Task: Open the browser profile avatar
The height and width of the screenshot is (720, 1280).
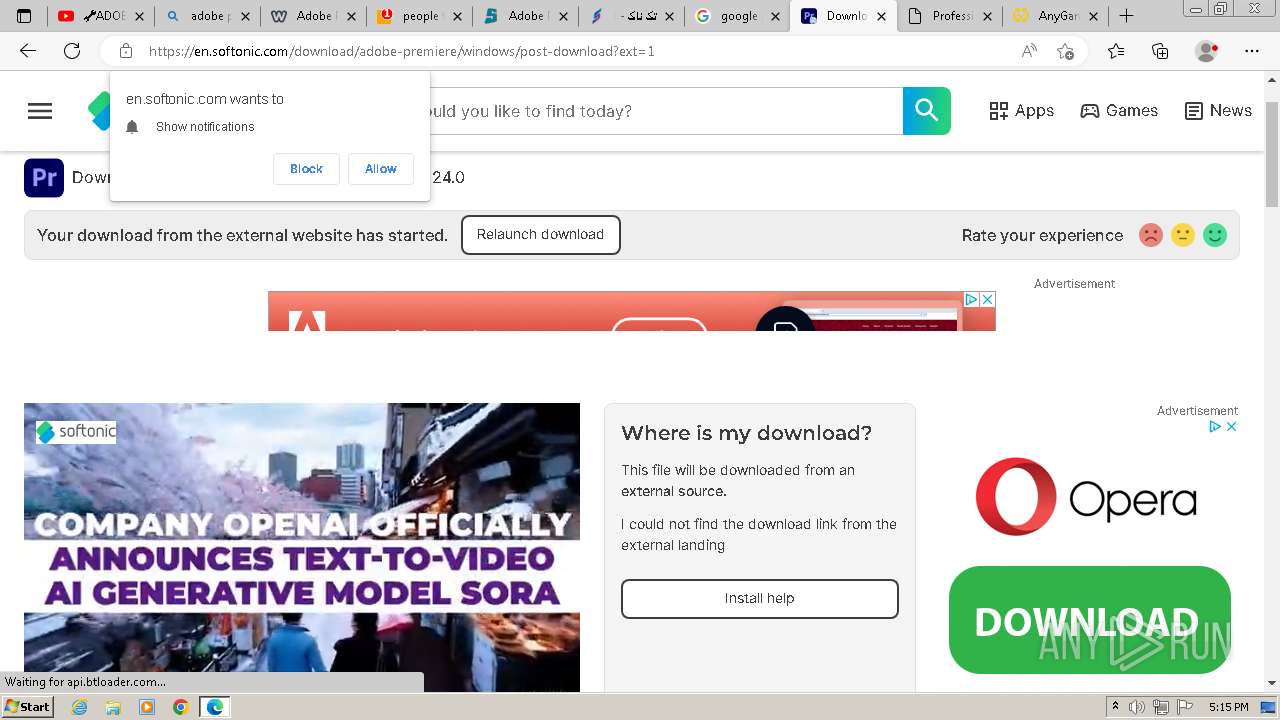Action: 1207,51
